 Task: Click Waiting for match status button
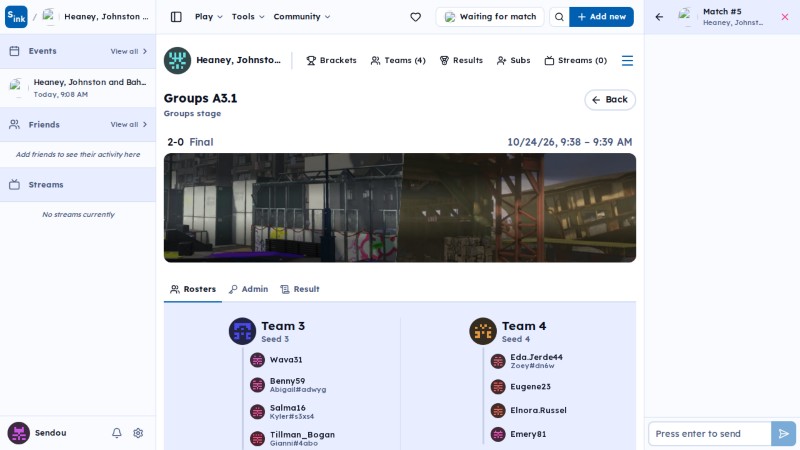click(490, 17)
